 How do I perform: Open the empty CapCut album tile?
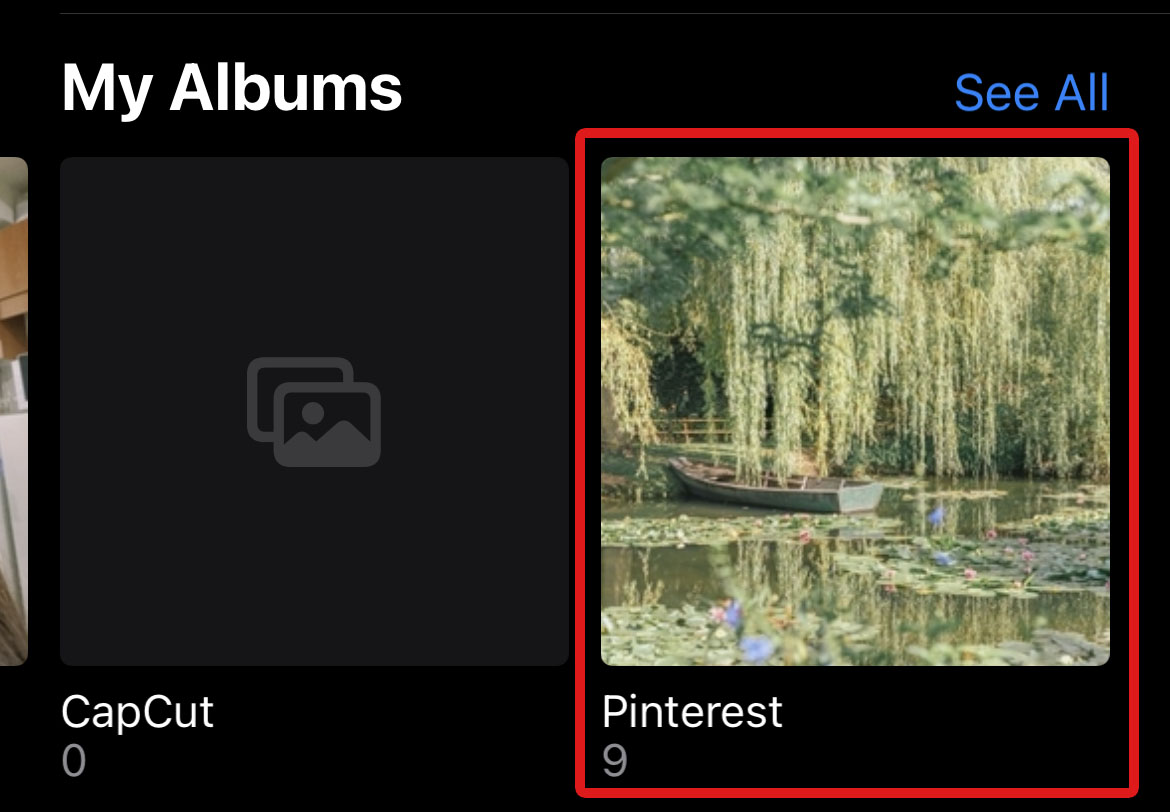pyautogui.click(x=314, y=411)
